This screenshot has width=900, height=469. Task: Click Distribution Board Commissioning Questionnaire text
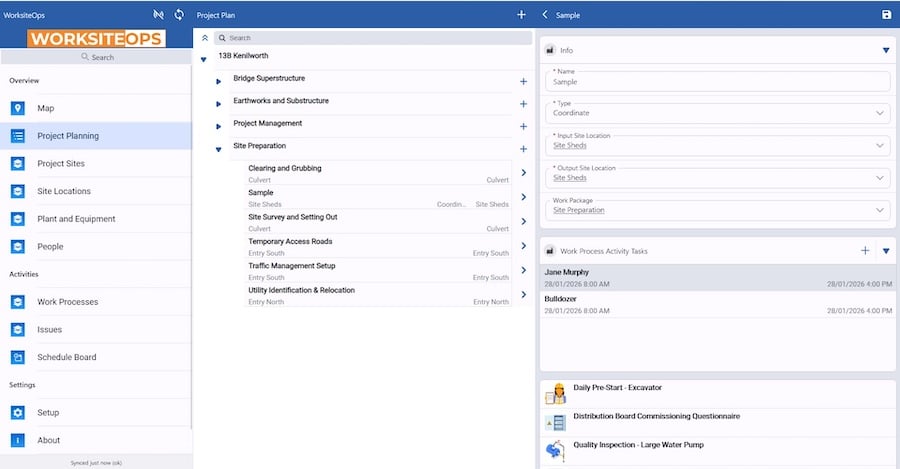coord(657,416)
